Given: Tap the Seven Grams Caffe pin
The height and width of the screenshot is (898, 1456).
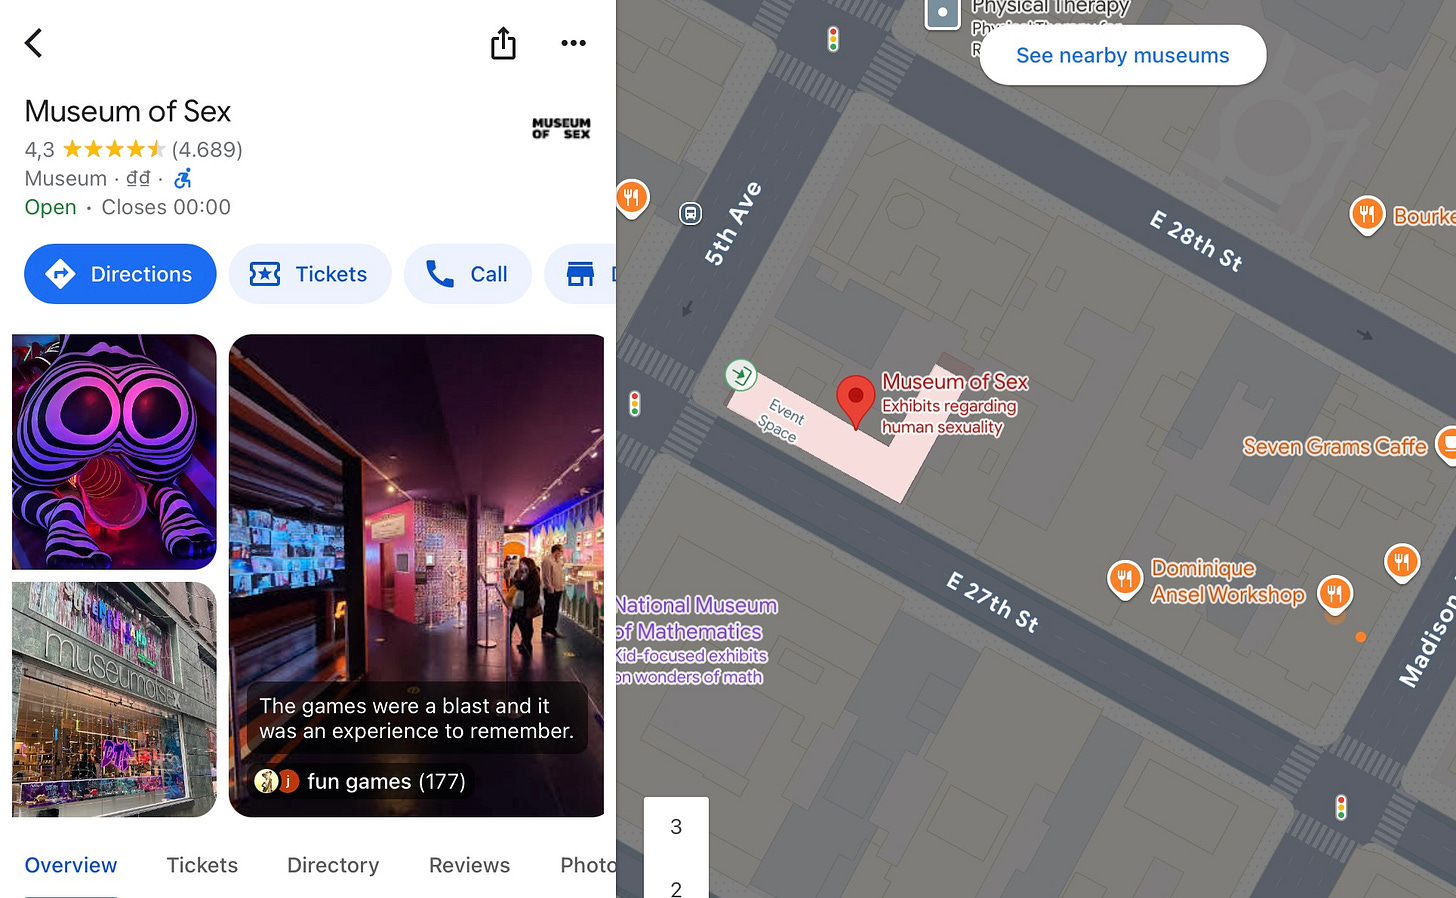Looking at the screenshot, I should coord(1446,444).
